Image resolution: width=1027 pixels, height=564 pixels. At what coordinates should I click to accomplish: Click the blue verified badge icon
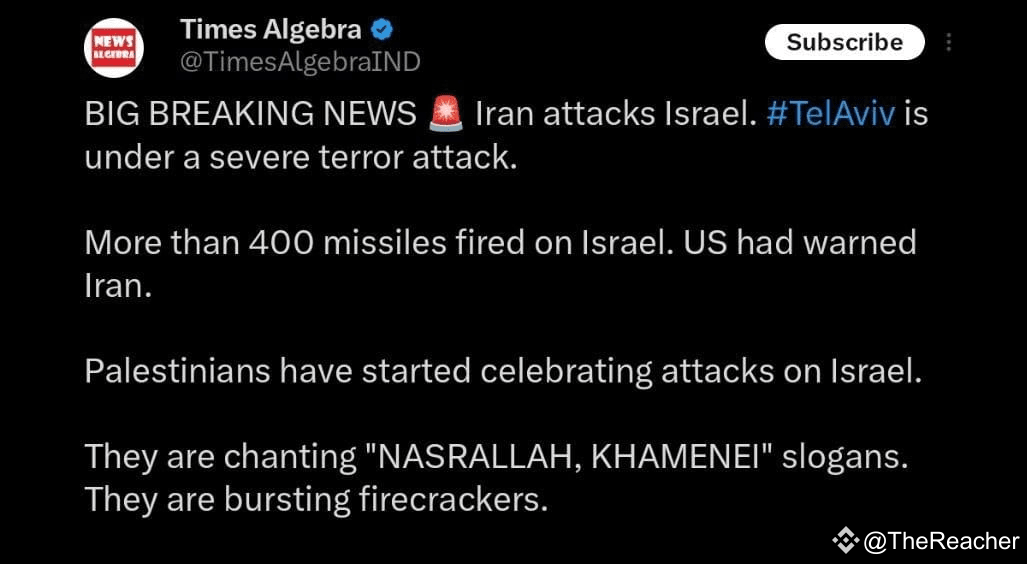(383, 29)
